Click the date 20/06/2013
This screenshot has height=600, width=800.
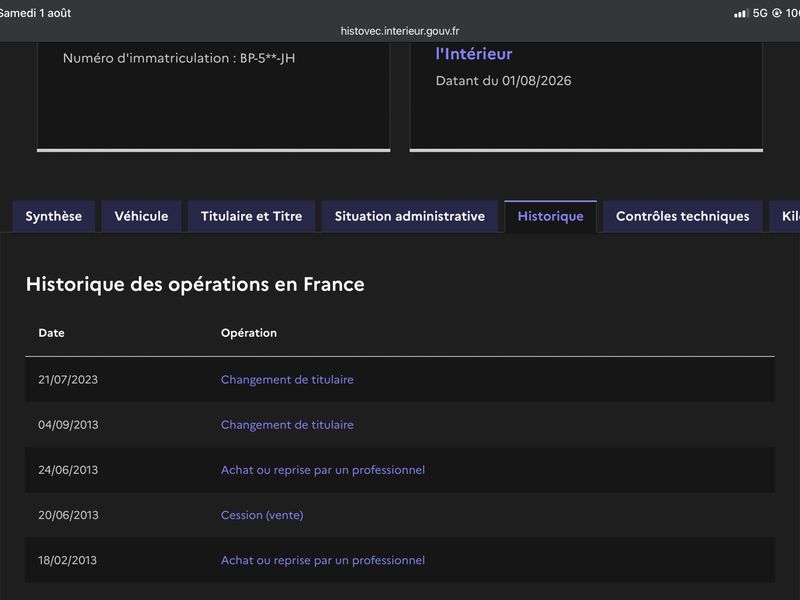pos(68,515)
